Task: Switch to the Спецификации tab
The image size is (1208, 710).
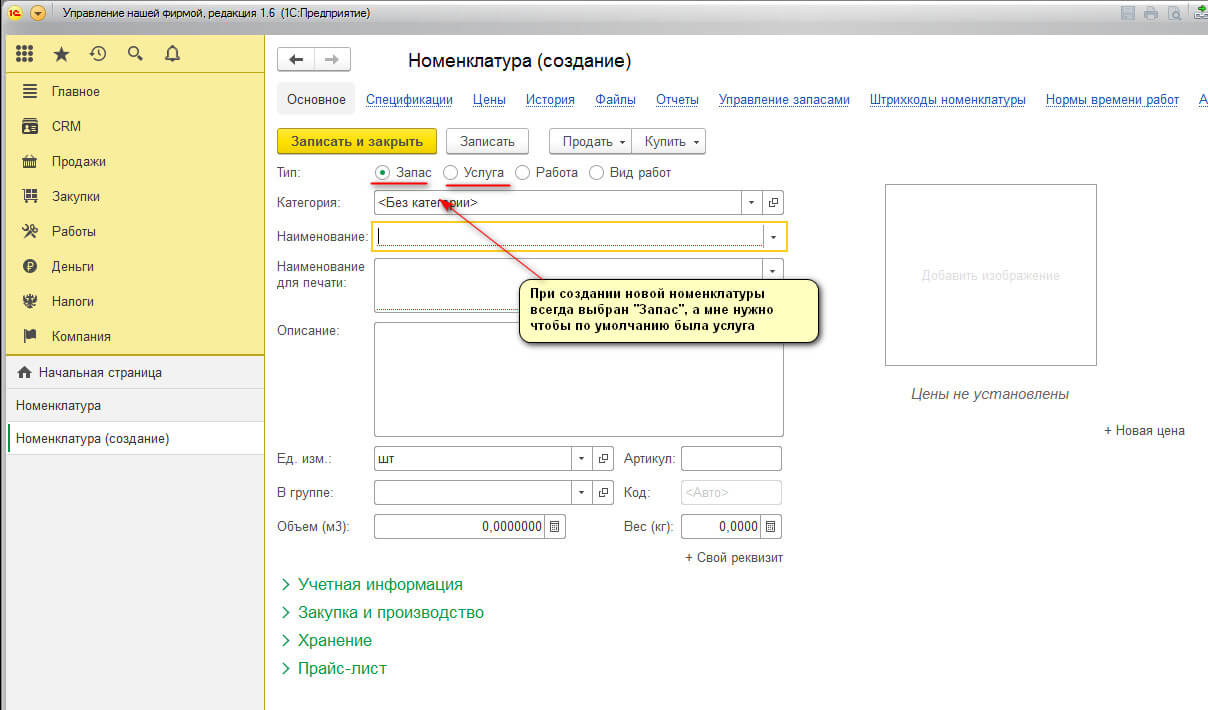Action: [409, 99]
